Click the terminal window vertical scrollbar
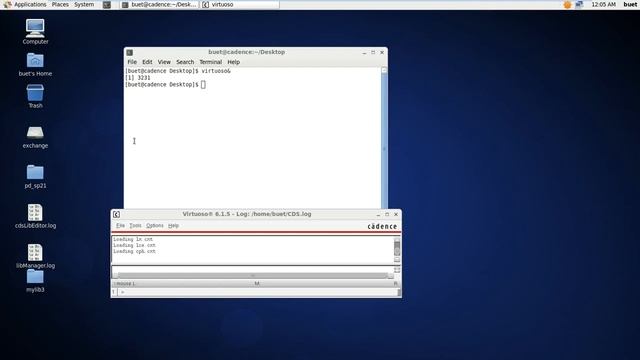 coord(384,139)
